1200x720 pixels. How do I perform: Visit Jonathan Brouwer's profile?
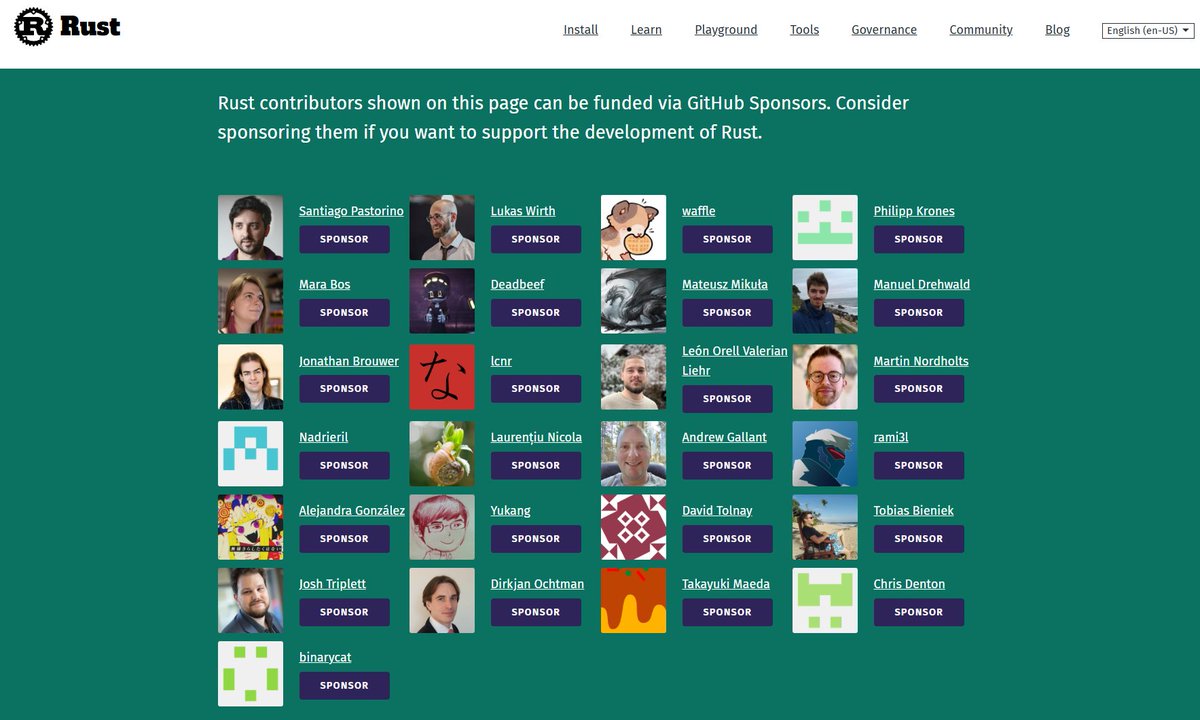tap(348, 361)
